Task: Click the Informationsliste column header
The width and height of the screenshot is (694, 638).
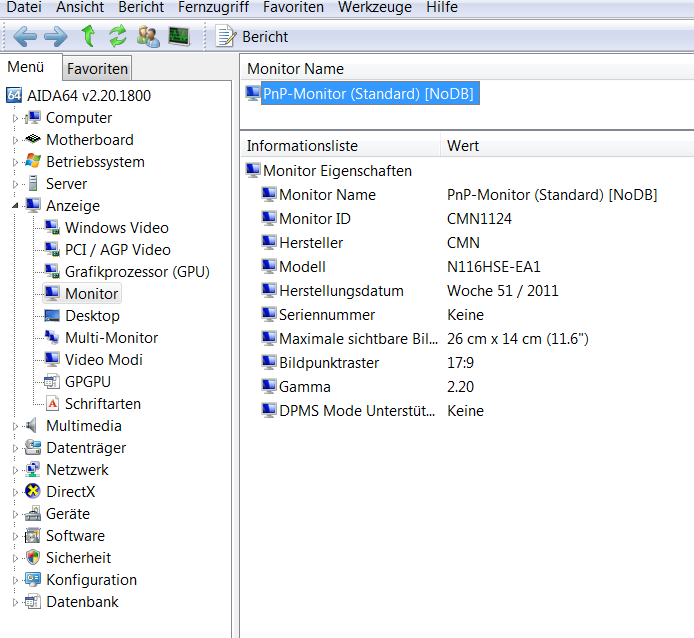Action: [341, 146]
